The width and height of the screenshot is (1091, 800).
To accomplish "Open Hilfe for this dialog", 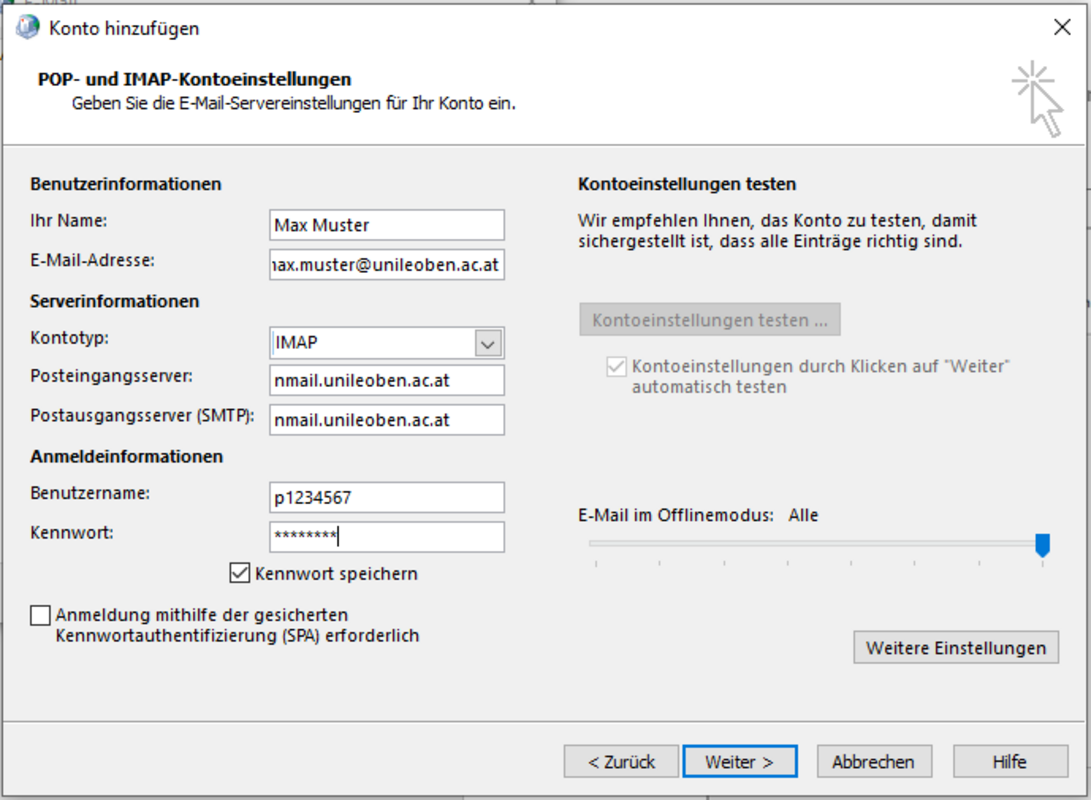I will pos(1009,761).
